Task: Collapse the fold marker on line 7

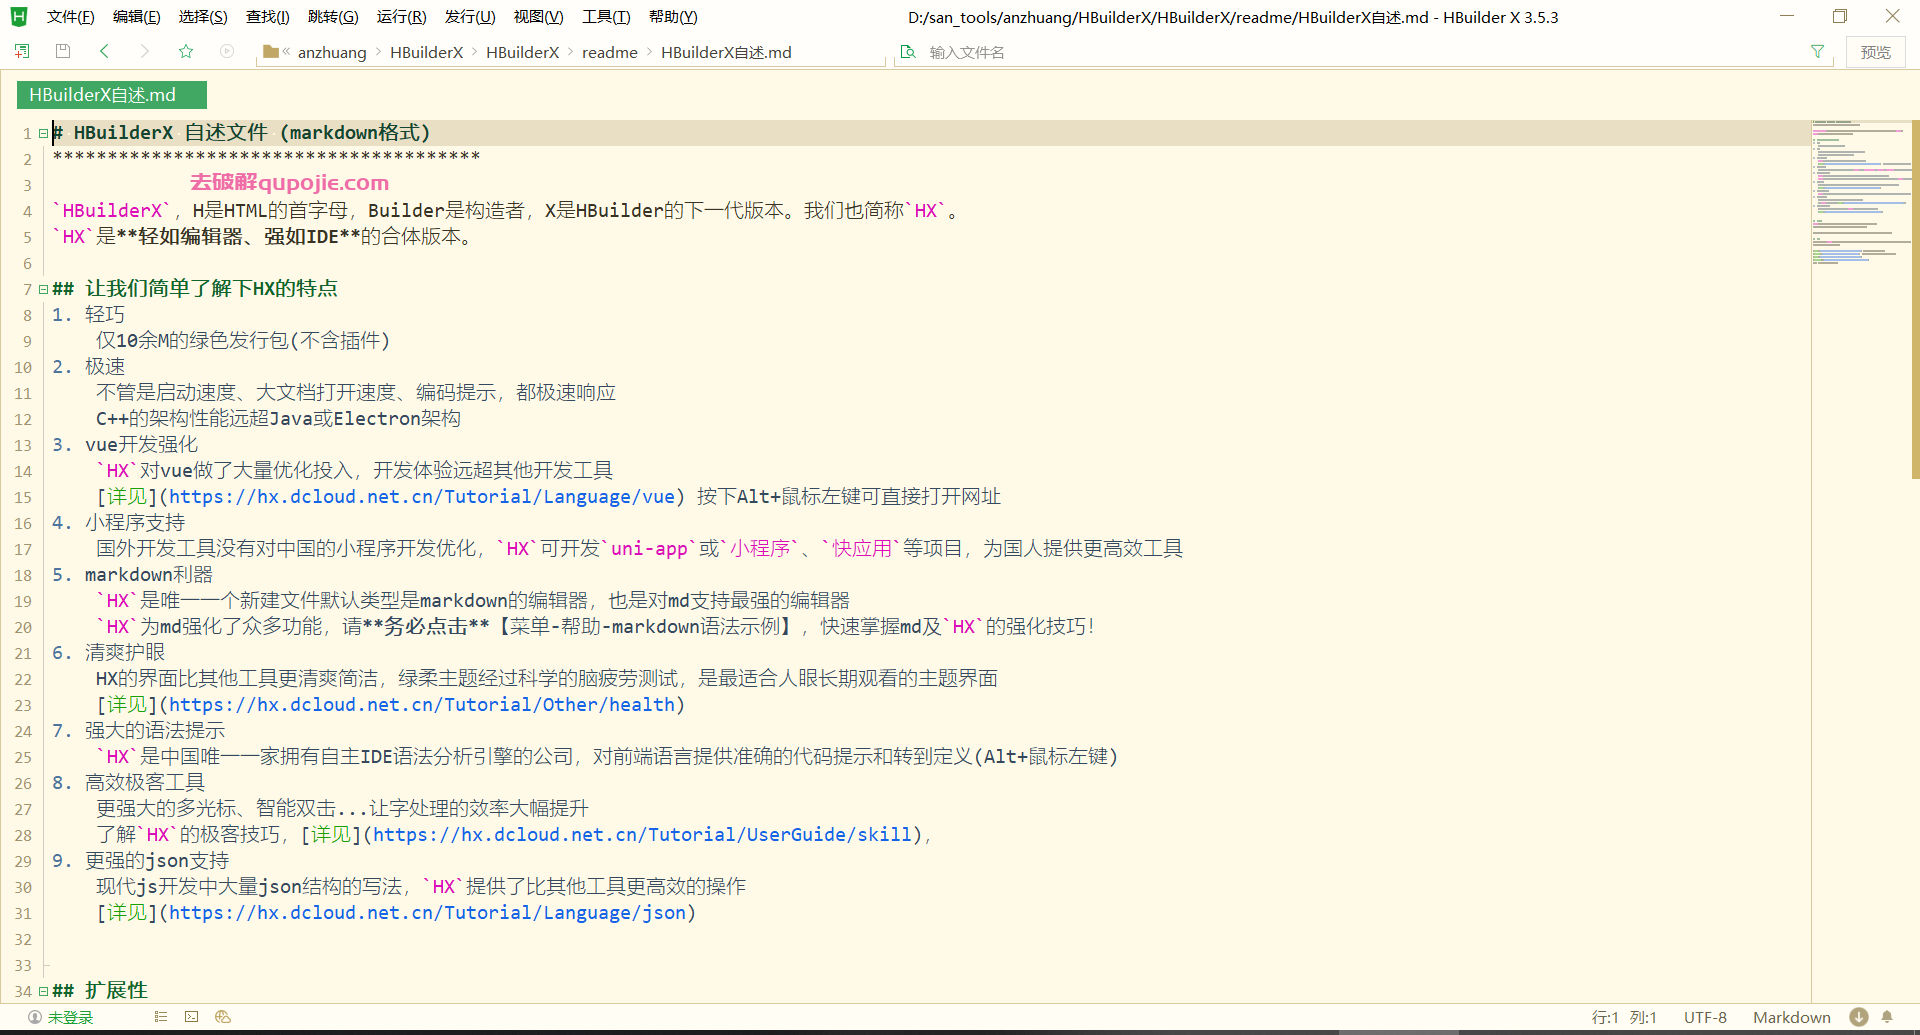Action: click(43, 289)
